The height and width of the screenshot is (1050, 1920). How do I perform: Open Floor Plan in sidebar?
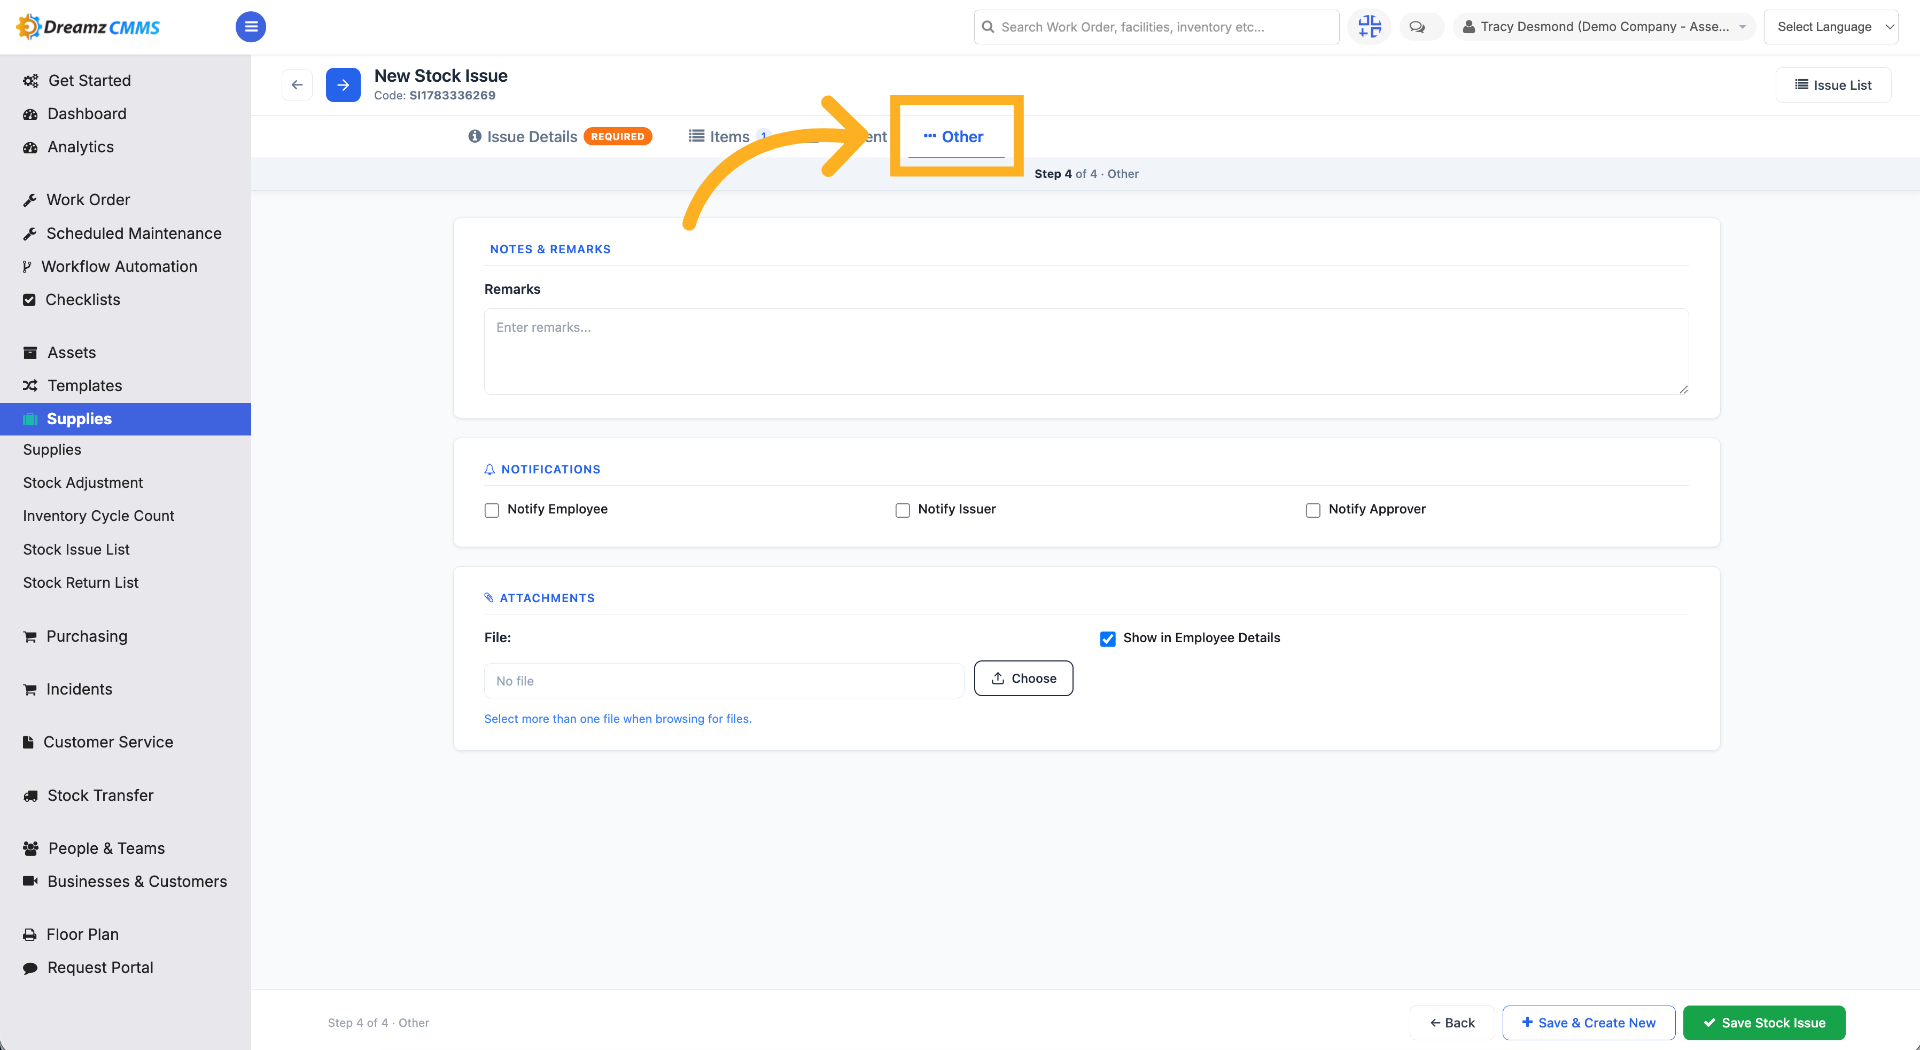point(82,935)
